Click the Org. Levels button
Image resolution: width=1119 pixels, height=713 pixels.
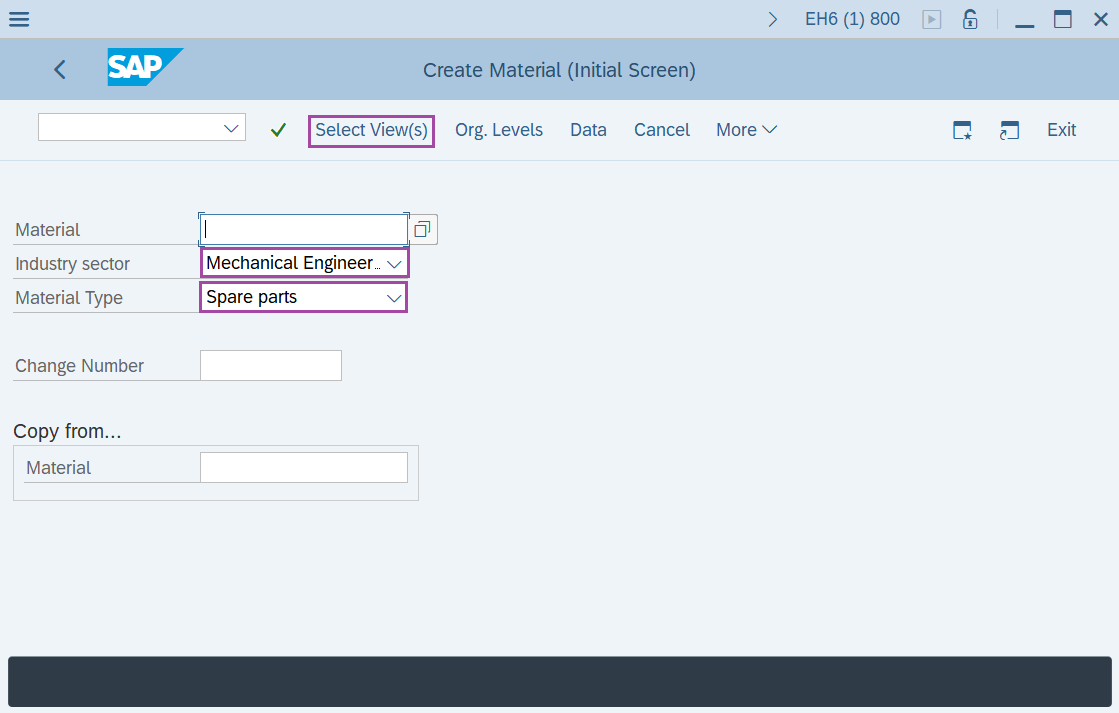point(498,129)
